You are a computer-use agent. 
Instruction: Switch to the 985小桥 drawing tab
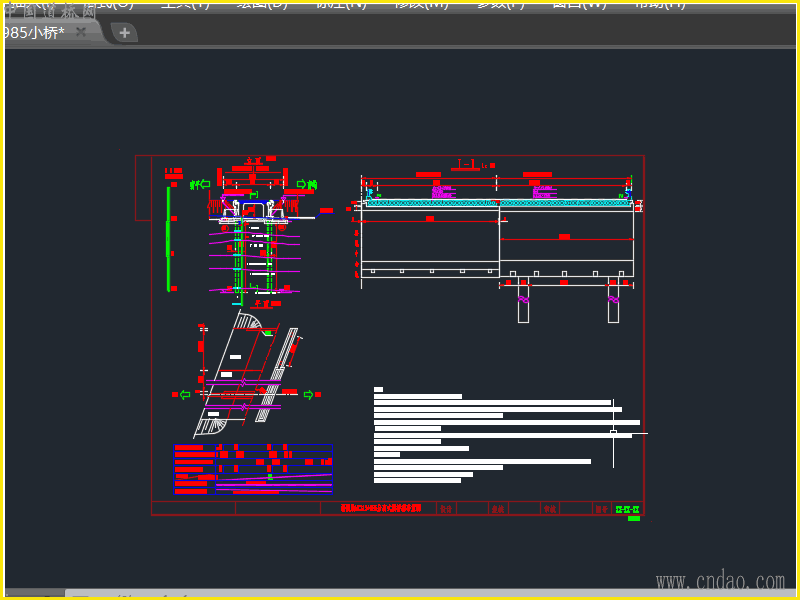[35, 32]
